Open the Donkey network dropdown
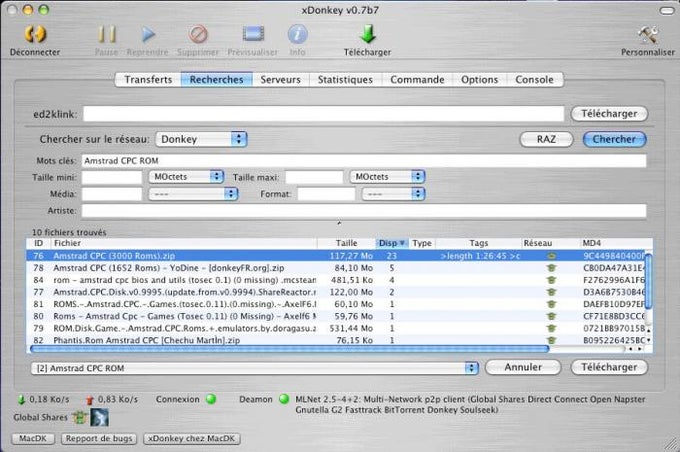 click(201, 139)
